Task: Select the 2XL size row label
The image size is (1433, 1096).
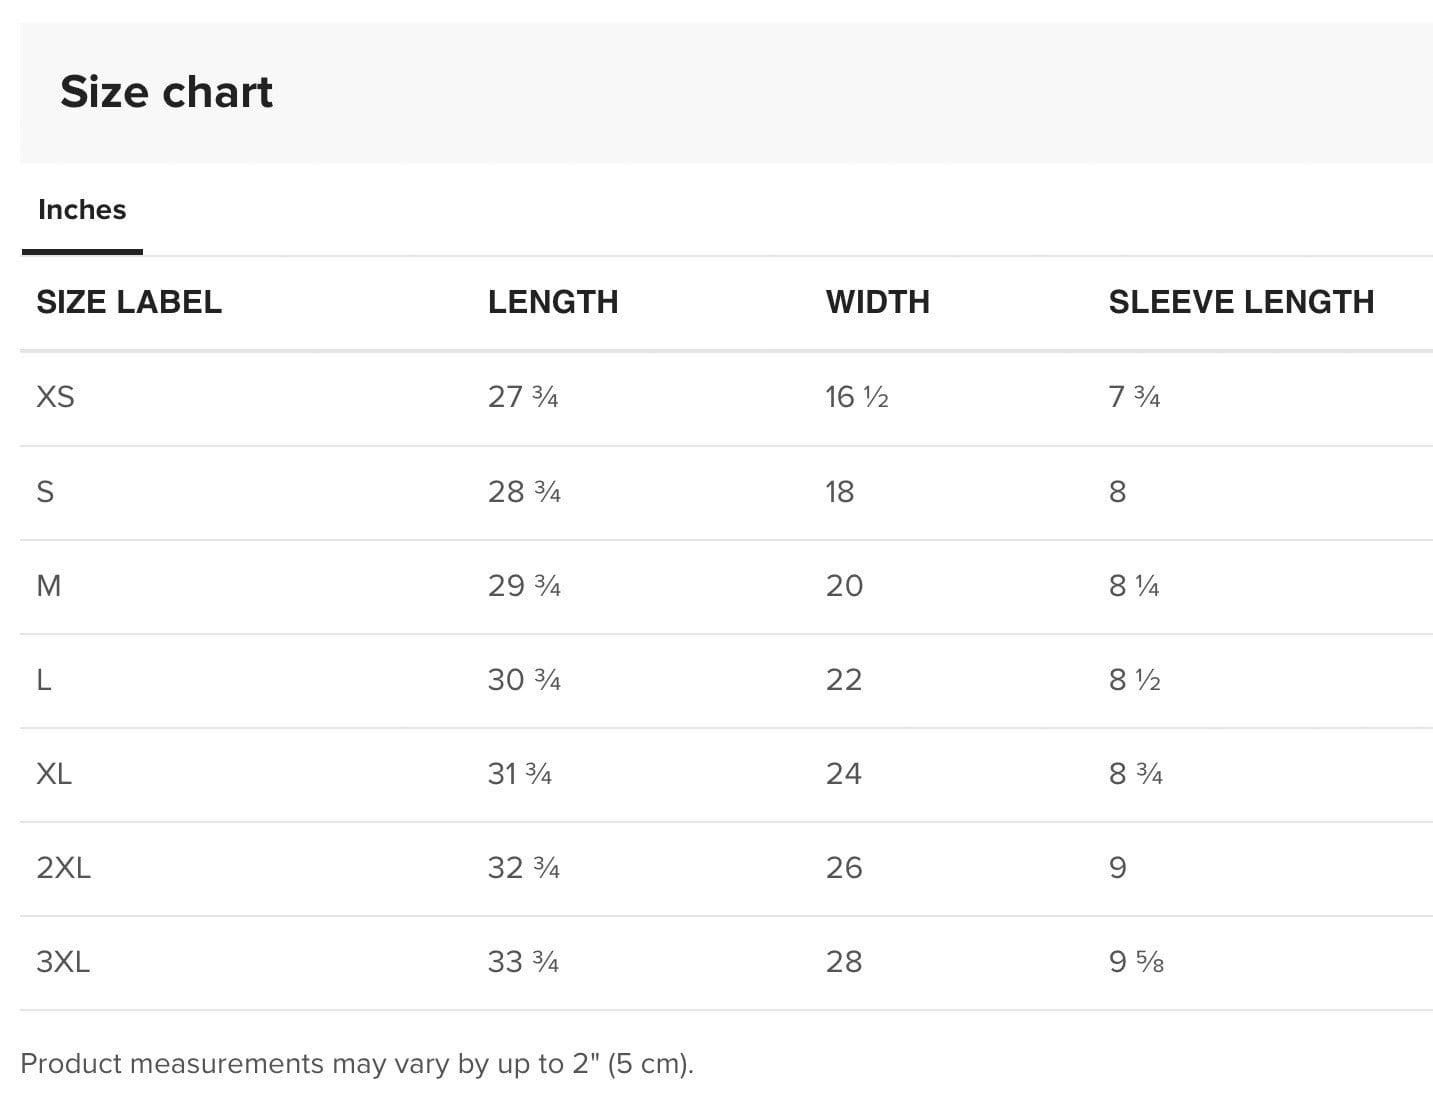Action: click(x=63, y=868)
